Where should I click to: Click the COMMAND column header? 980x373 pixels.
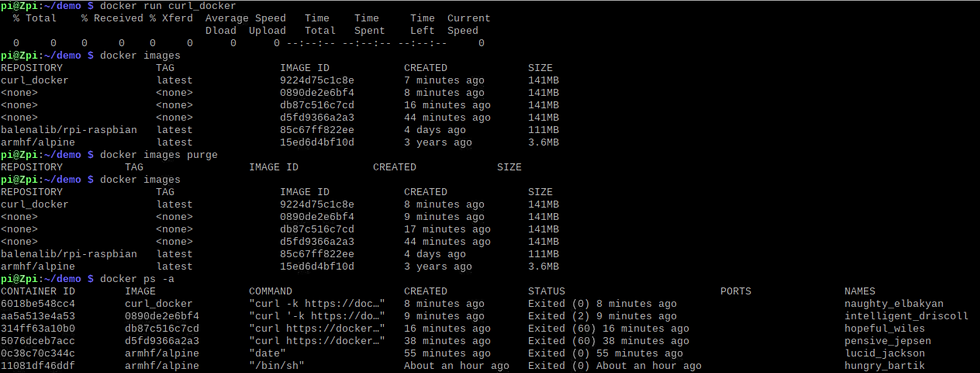click(271, 291)
